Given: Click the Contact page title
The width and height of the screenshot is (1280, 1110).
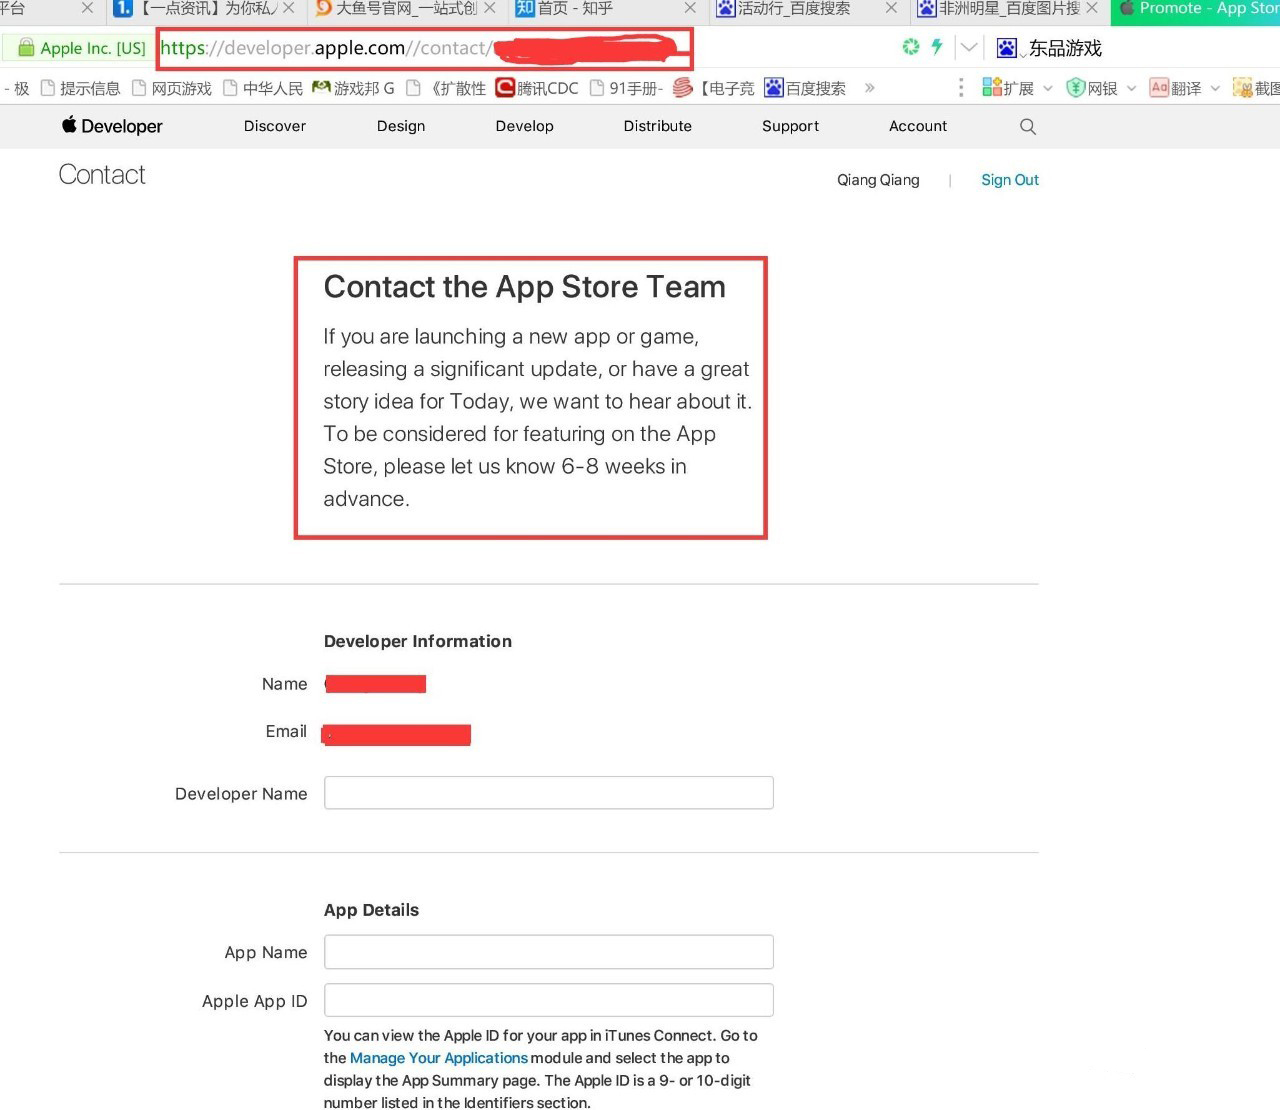Looking at the screenshot, I should [102, 175].
